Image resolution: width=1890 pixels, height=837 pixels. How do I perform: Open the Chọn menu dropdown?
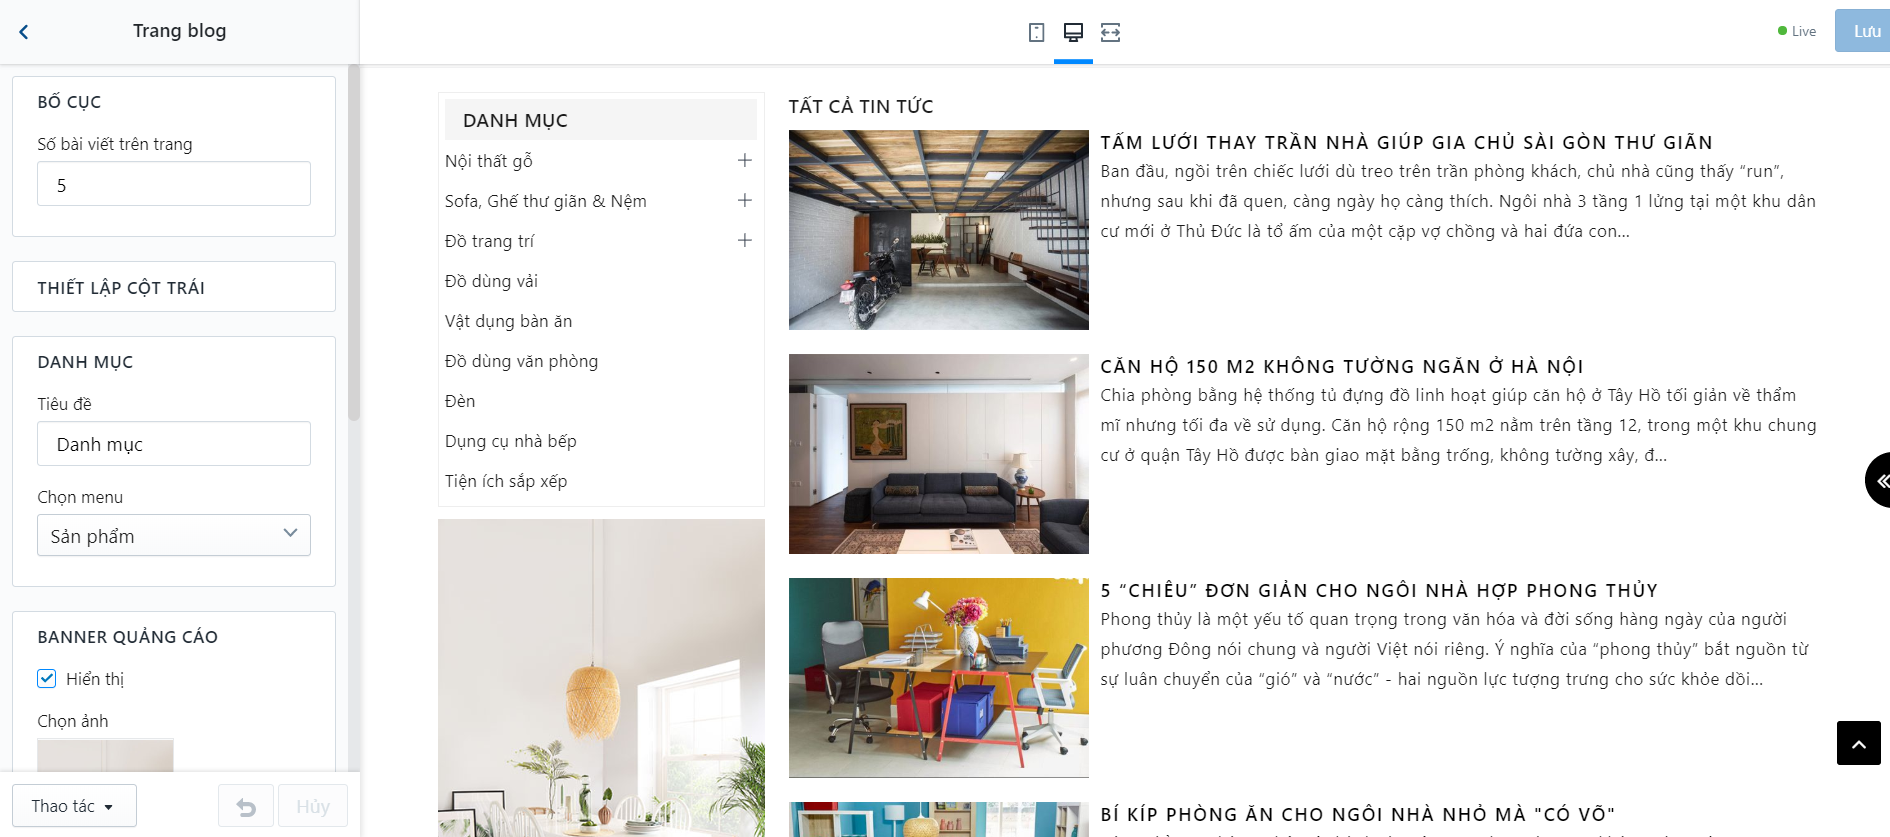click(x=174, y=535)
